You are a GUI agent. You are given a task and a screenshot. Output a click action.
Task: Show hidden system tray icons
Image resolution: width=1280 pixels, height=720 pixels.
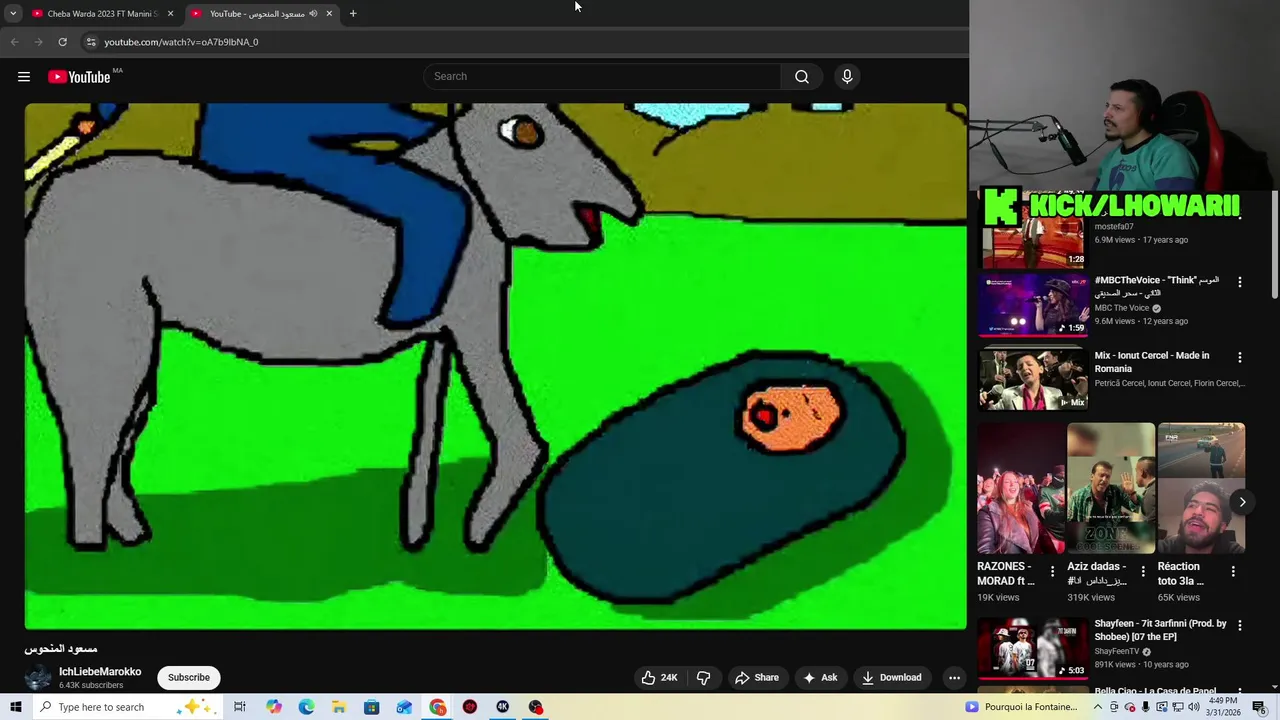click(1098, 707)
